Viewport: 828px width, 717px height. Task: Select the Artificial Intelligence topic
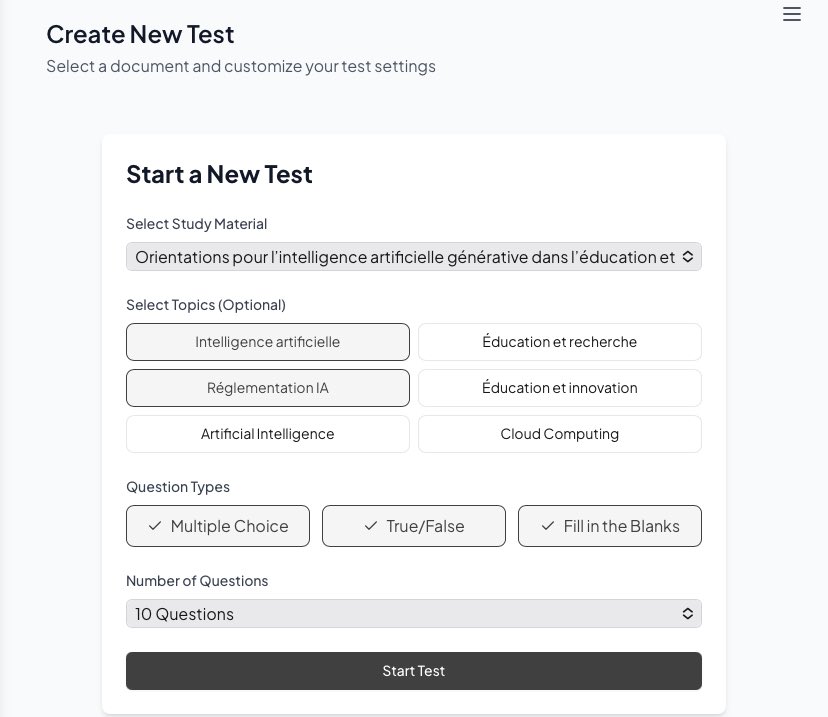268,434
